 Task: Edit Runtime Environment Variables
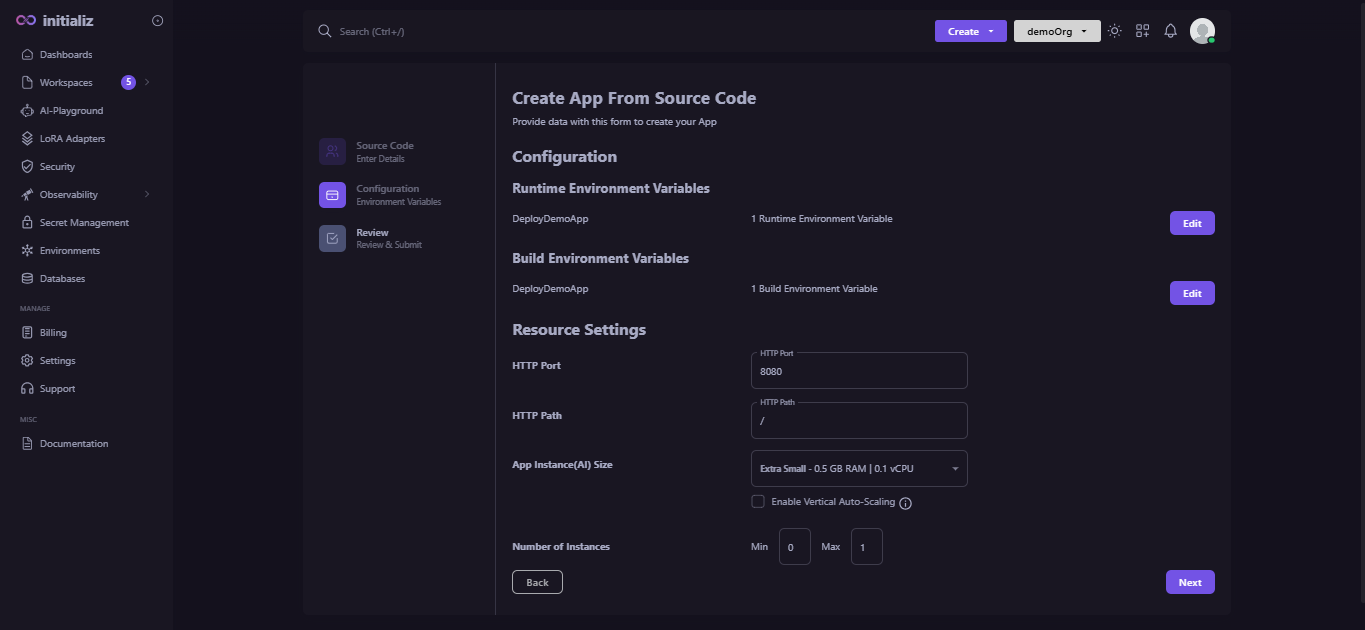pyautogui.click(x=1192, y=223)
